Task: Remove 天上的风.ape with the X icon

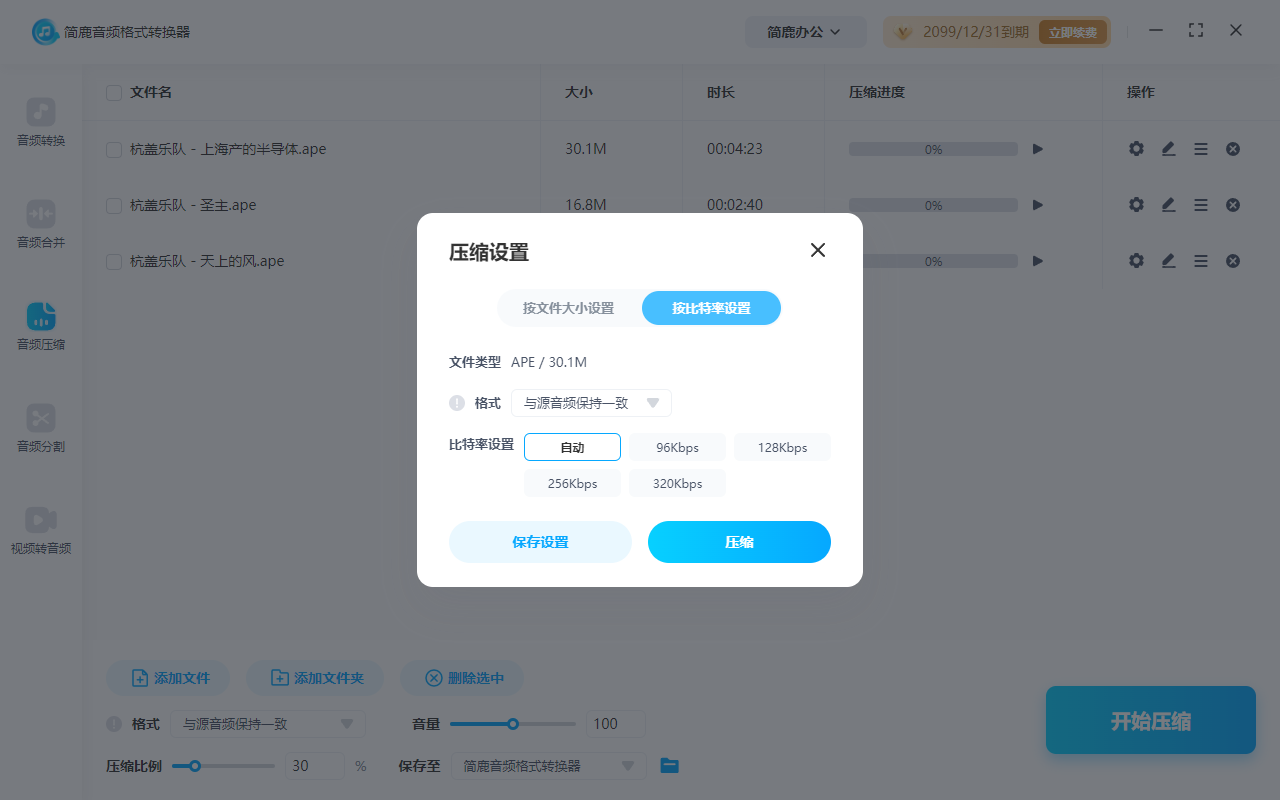Action: (x=1233, y=261)
